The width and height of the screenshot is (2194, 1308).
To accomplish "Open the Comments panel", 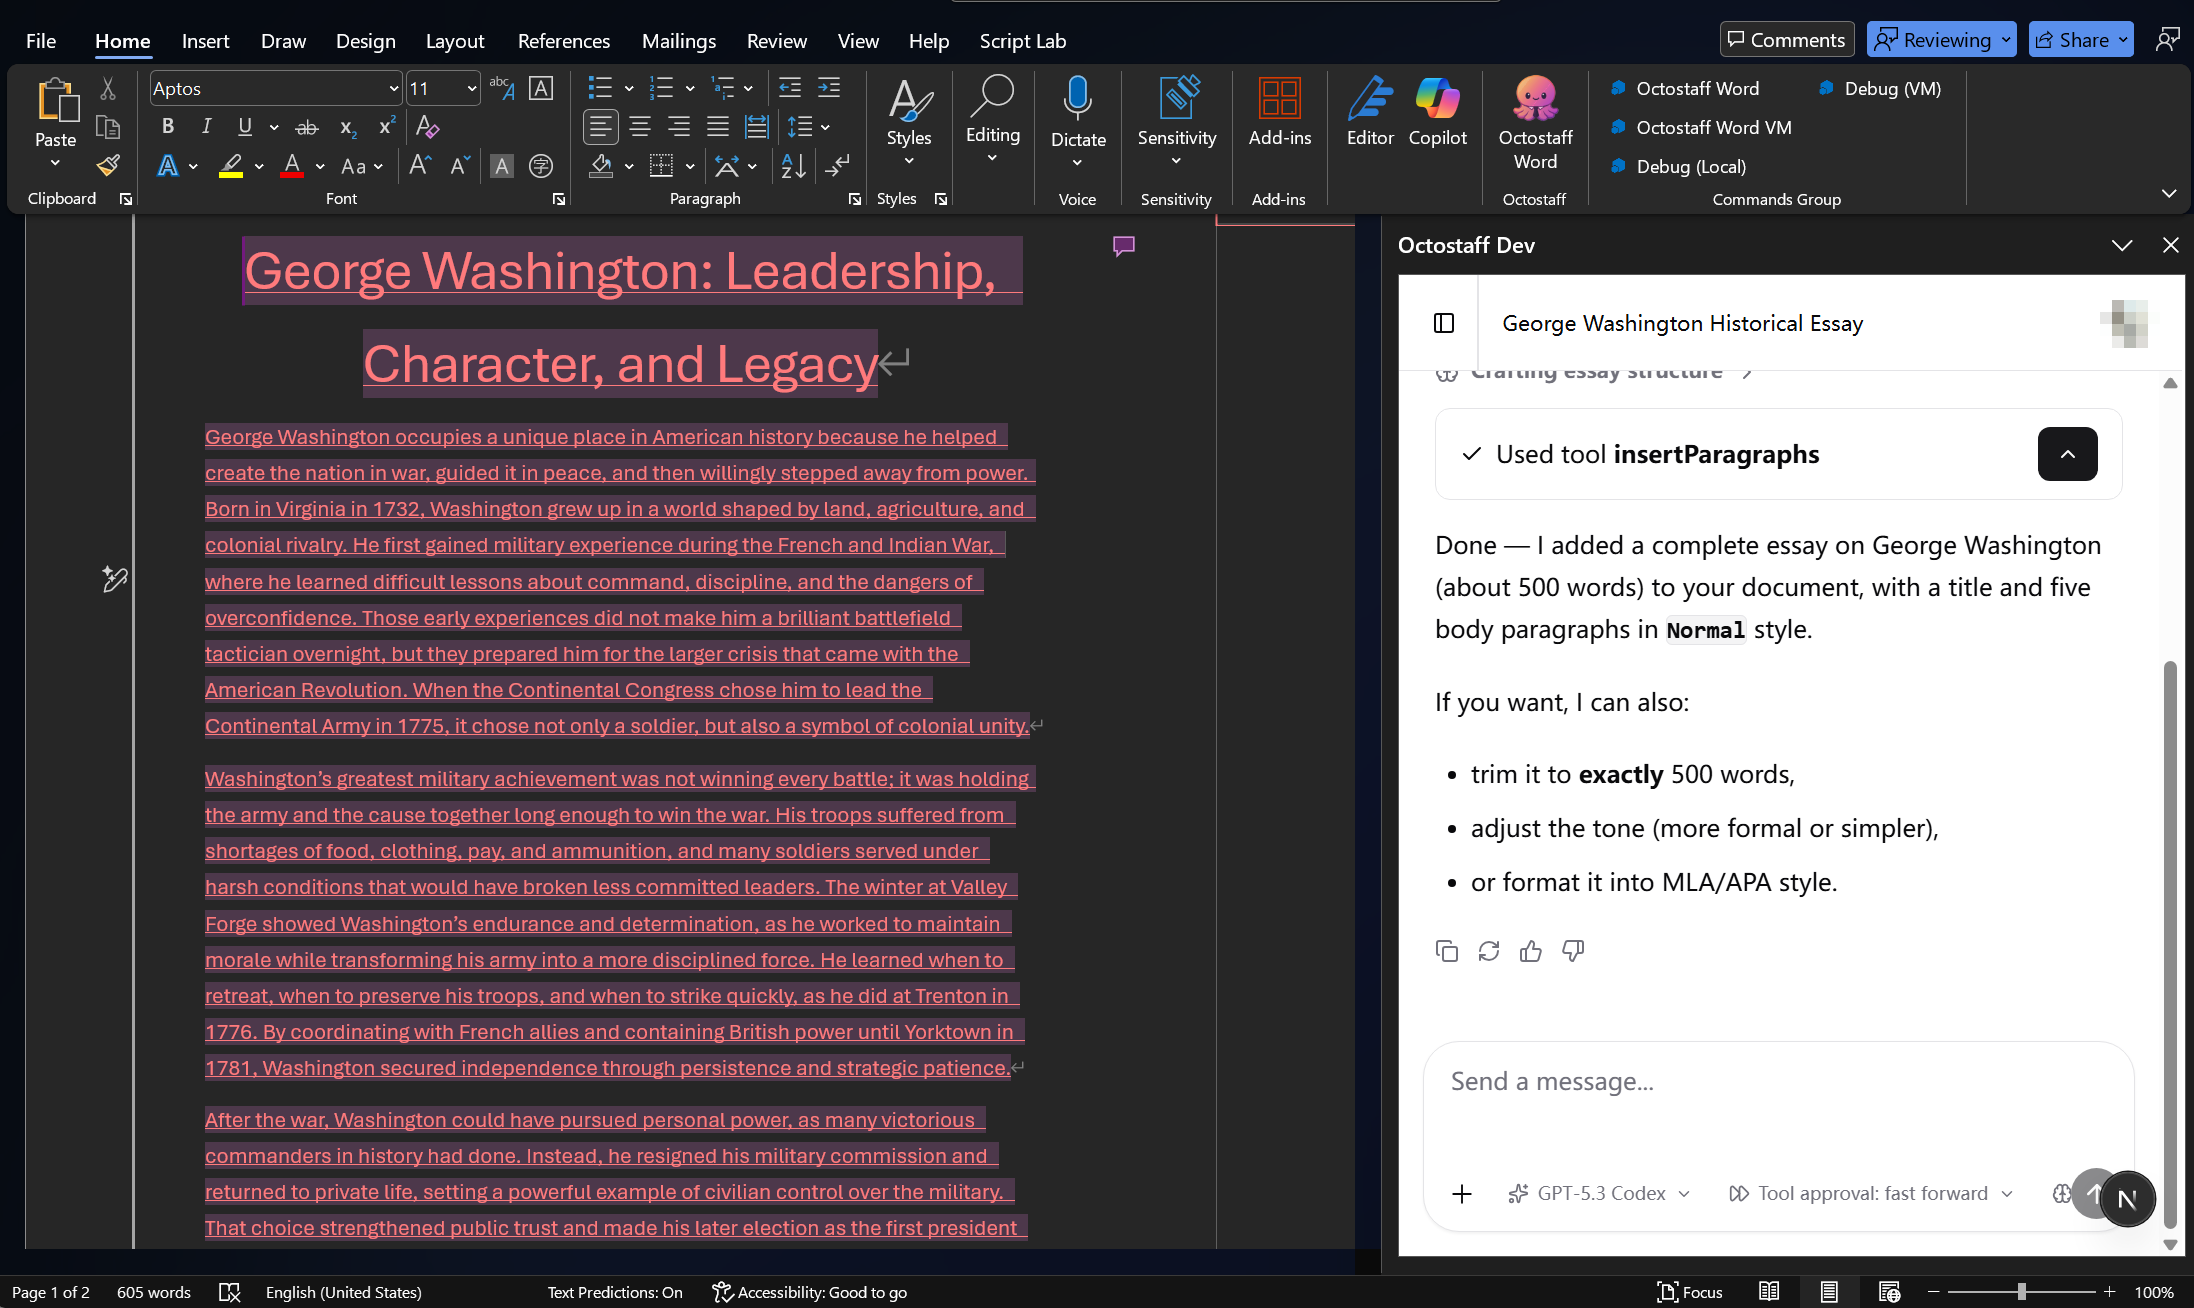I will pos(1787,39).
